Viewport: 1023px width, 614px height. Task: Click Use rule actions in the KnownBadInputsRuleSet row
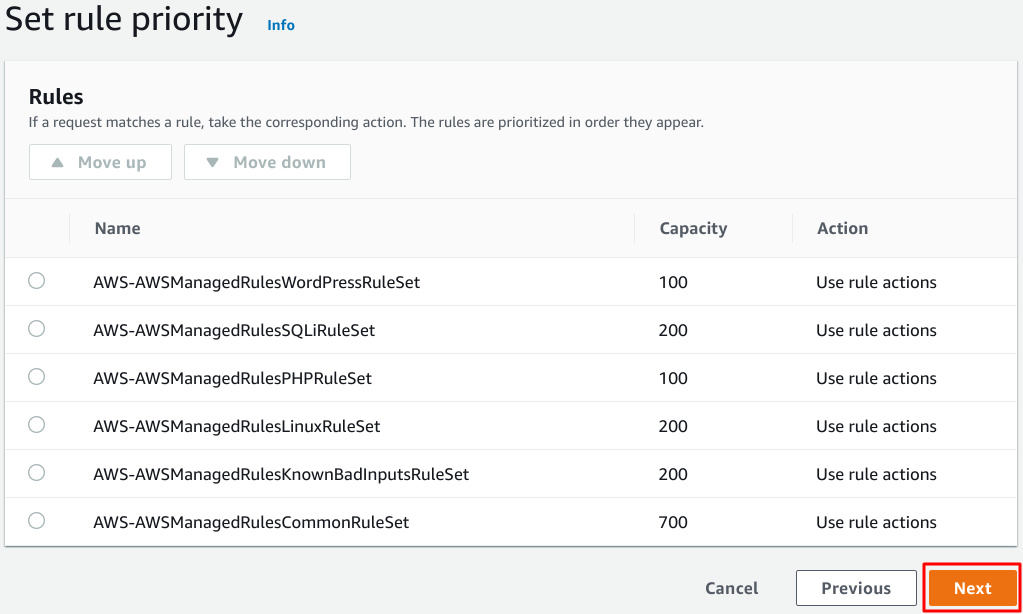point(876,474)
